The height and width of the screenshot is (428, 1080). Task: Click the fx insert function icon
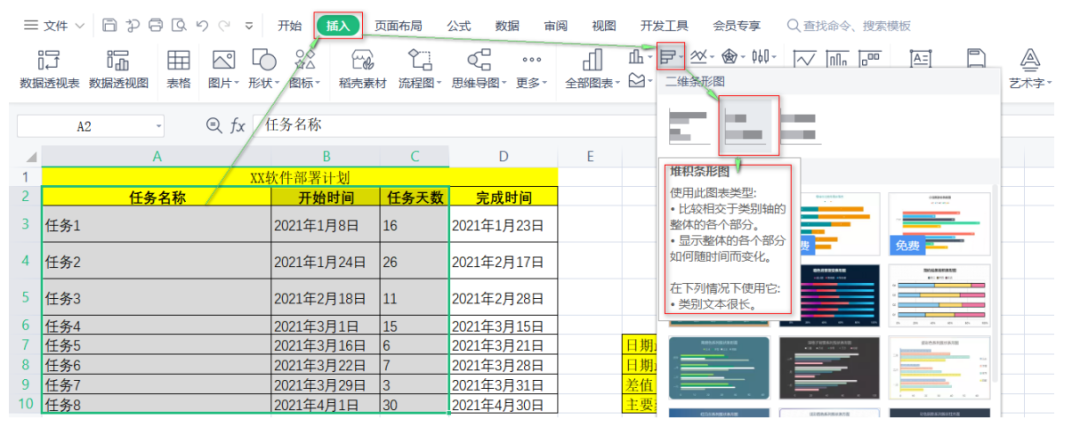click(238, 126)
